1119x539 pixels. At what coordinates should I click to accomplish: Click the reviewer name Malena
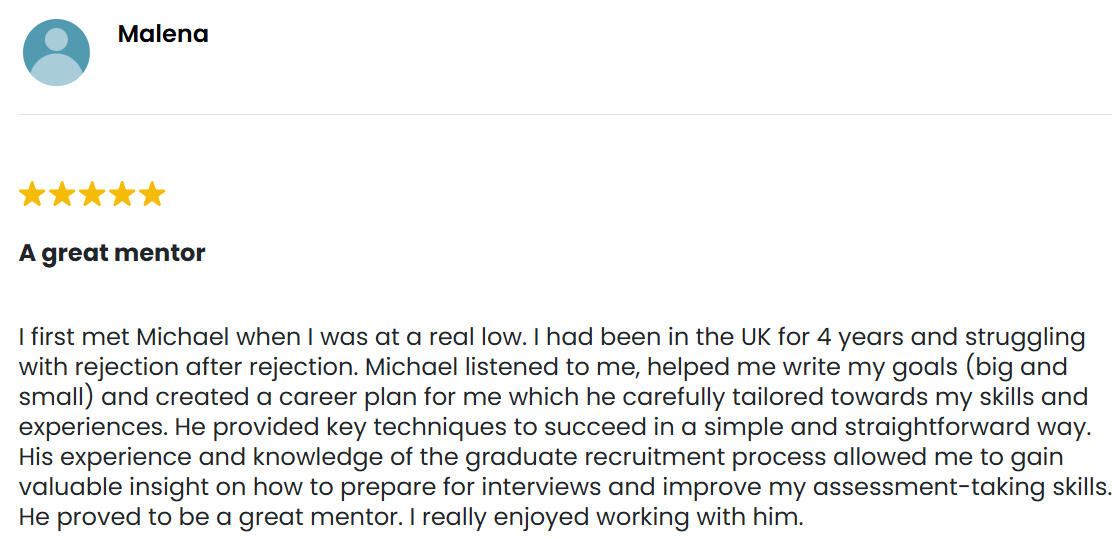(163, 34)
